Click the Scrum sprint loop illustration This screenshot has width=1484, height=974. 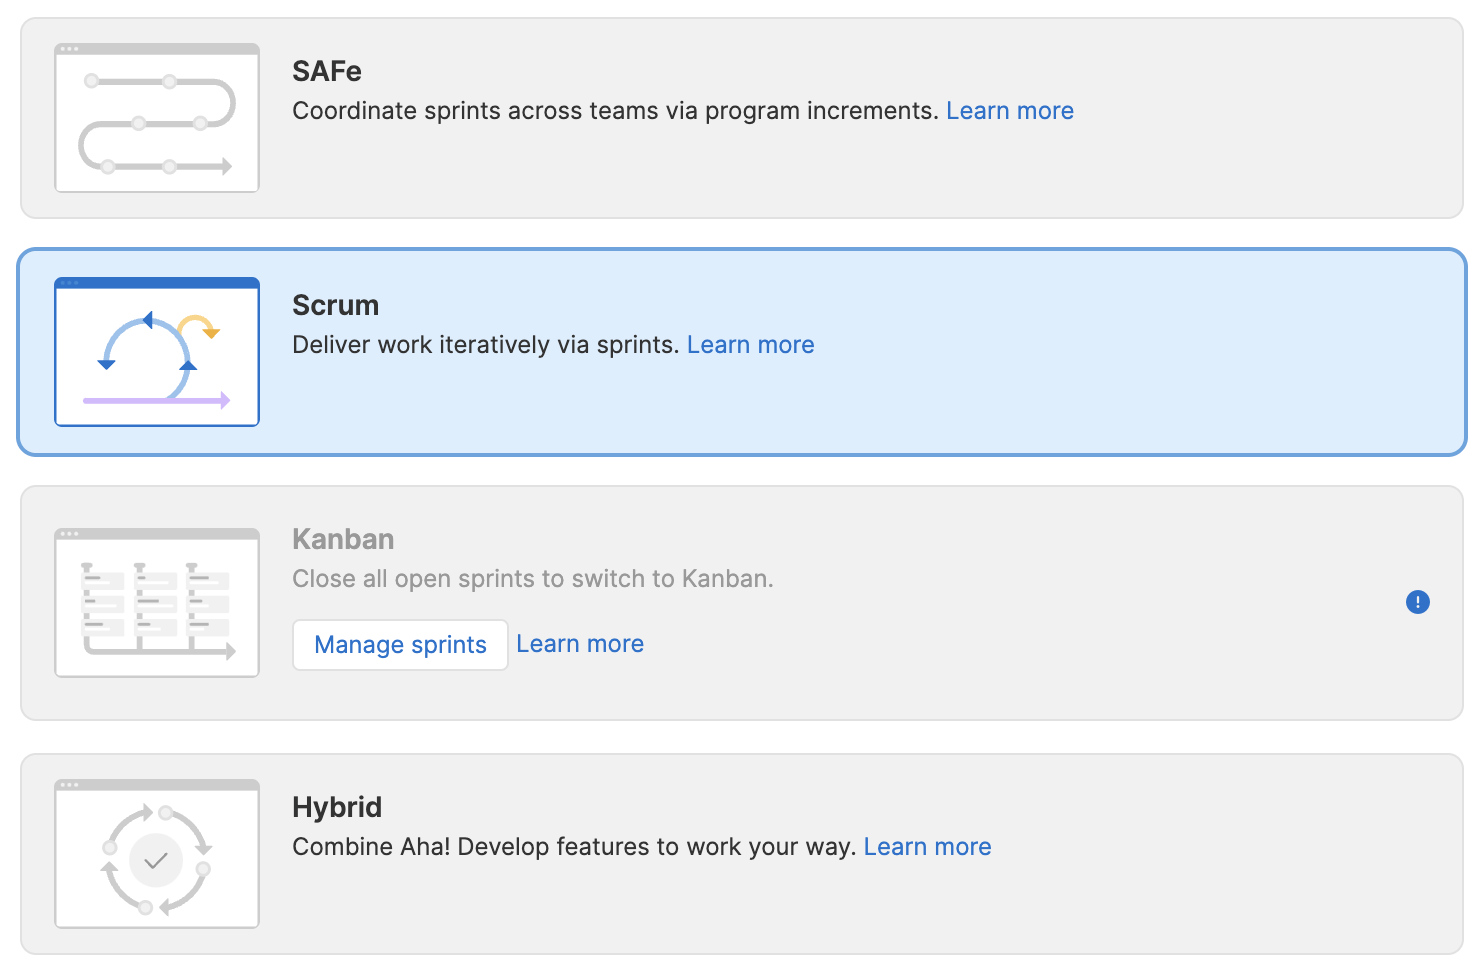pos(157,352)
